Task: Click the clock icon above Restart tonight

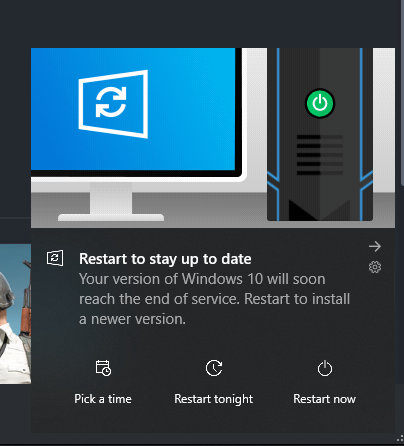Action: click(x=214, y=368)
